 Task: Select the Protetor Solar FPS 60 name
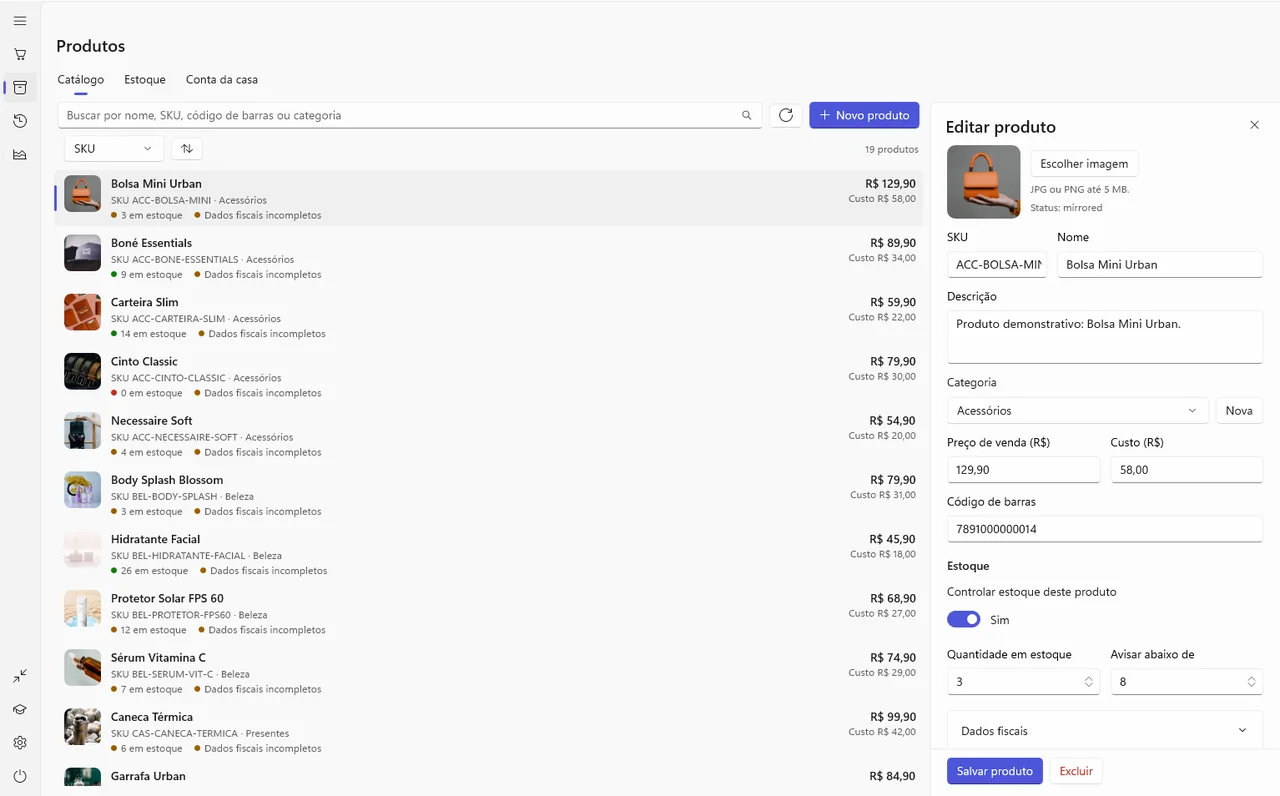167,599
